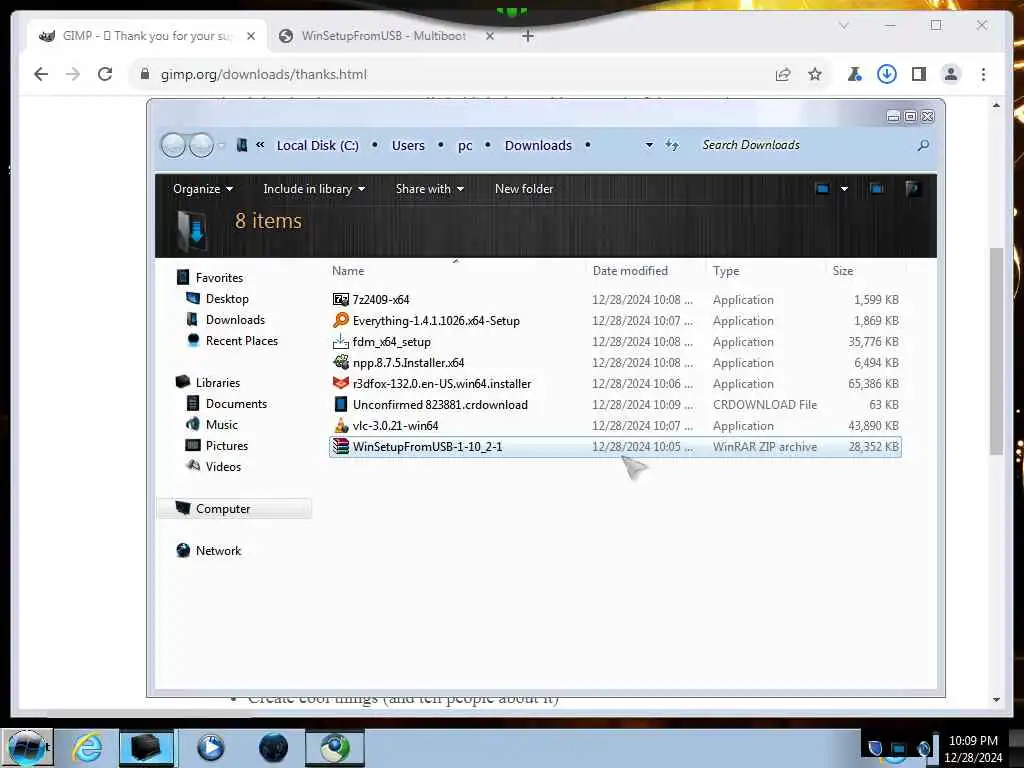The height and width of the screenshot is (768, 1024).
Task: Open Internet Explorer from taskbar
Action: coord(87,748)
